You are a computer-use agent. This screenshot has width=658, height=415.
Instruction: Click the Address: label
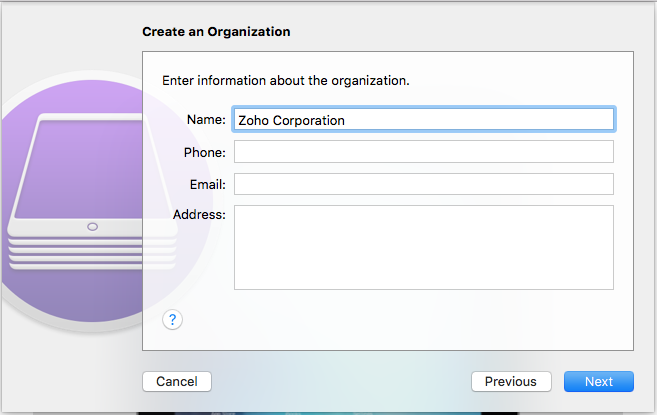click(x=199, y=214)
